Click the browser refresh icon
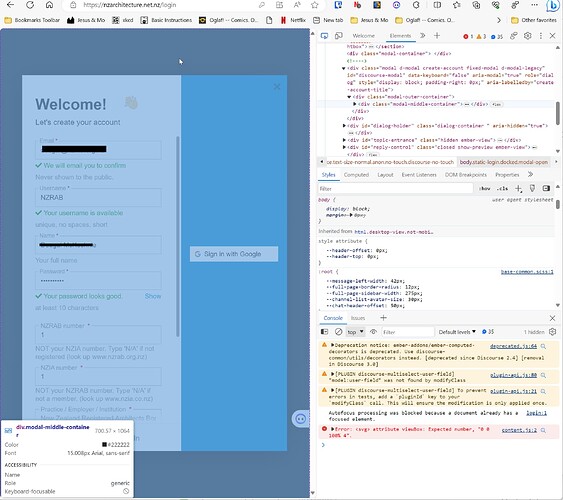563x500 pixels. pyautogui.click(x=30, y=5)
